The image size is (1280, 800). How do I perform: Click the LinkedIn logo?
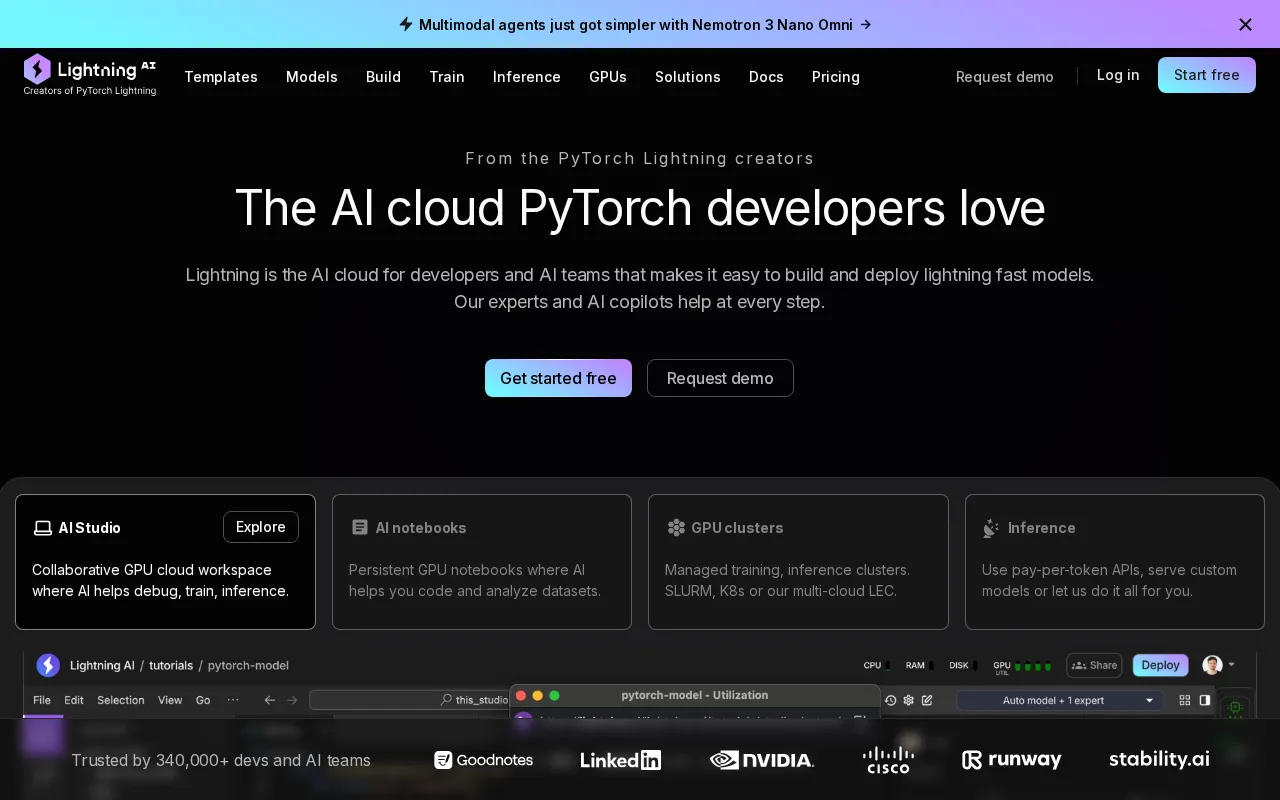620,760
